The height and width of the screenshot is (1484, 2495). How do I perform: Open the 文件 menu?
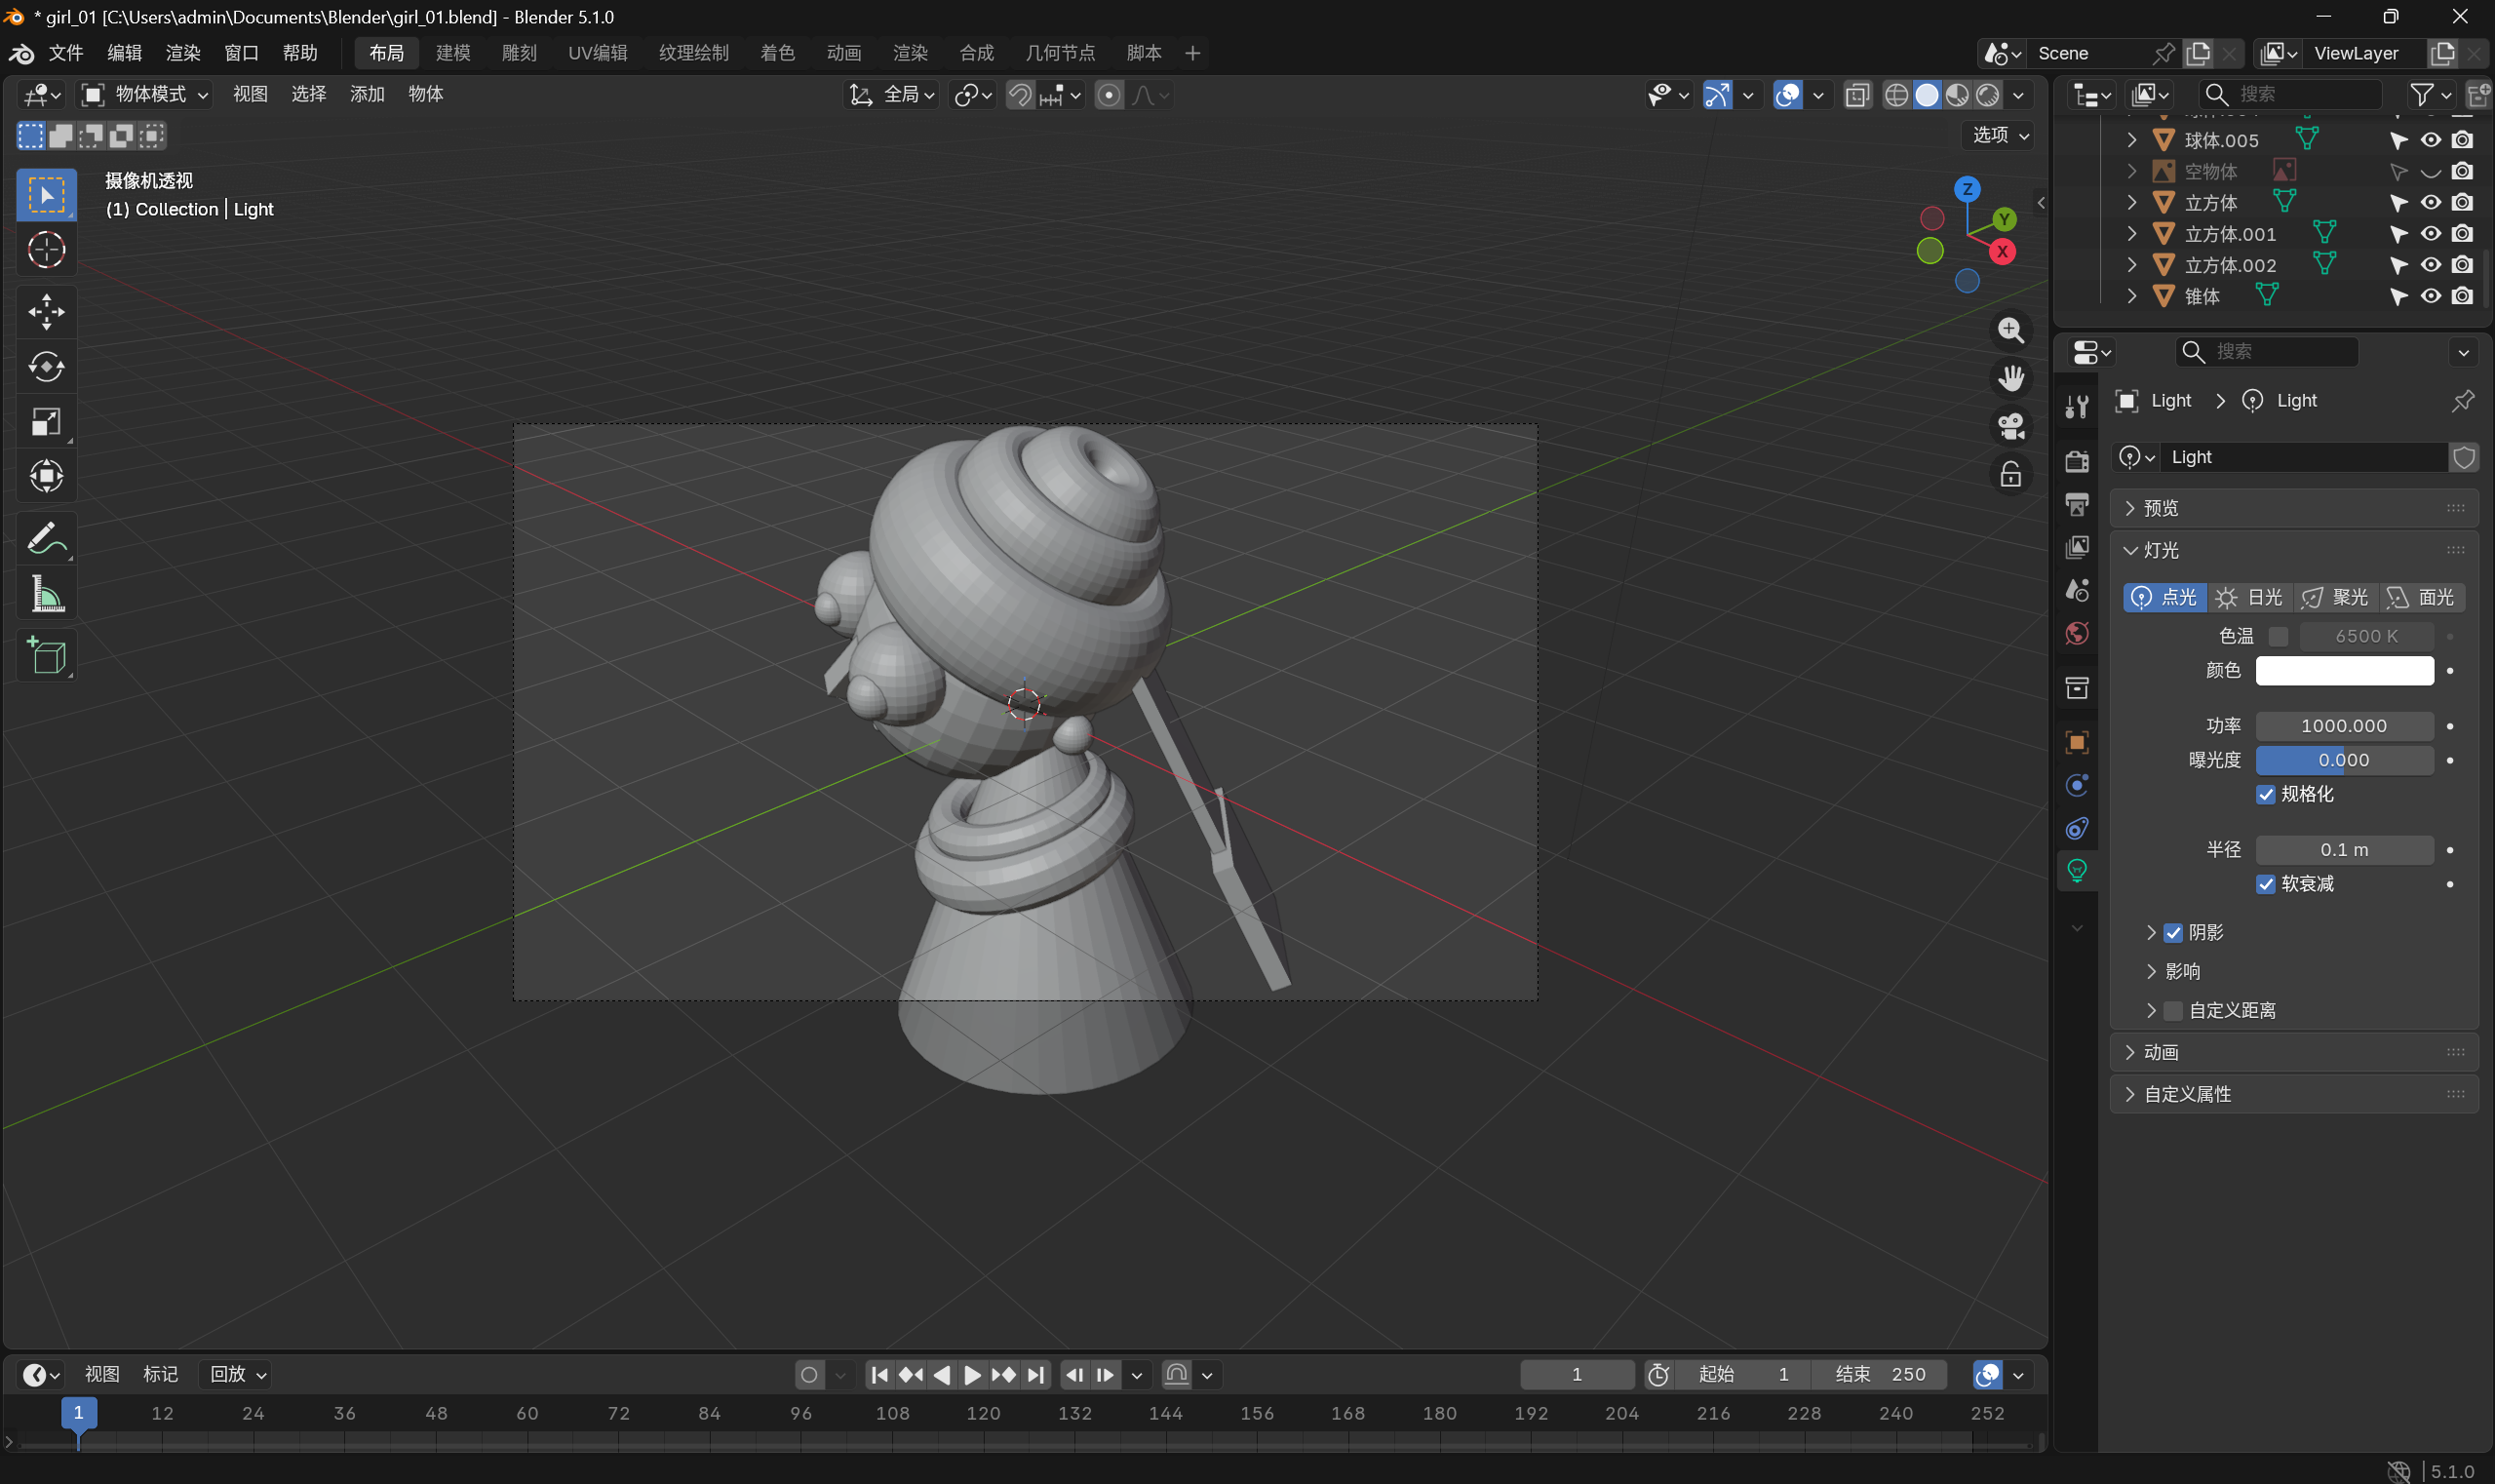66,53
